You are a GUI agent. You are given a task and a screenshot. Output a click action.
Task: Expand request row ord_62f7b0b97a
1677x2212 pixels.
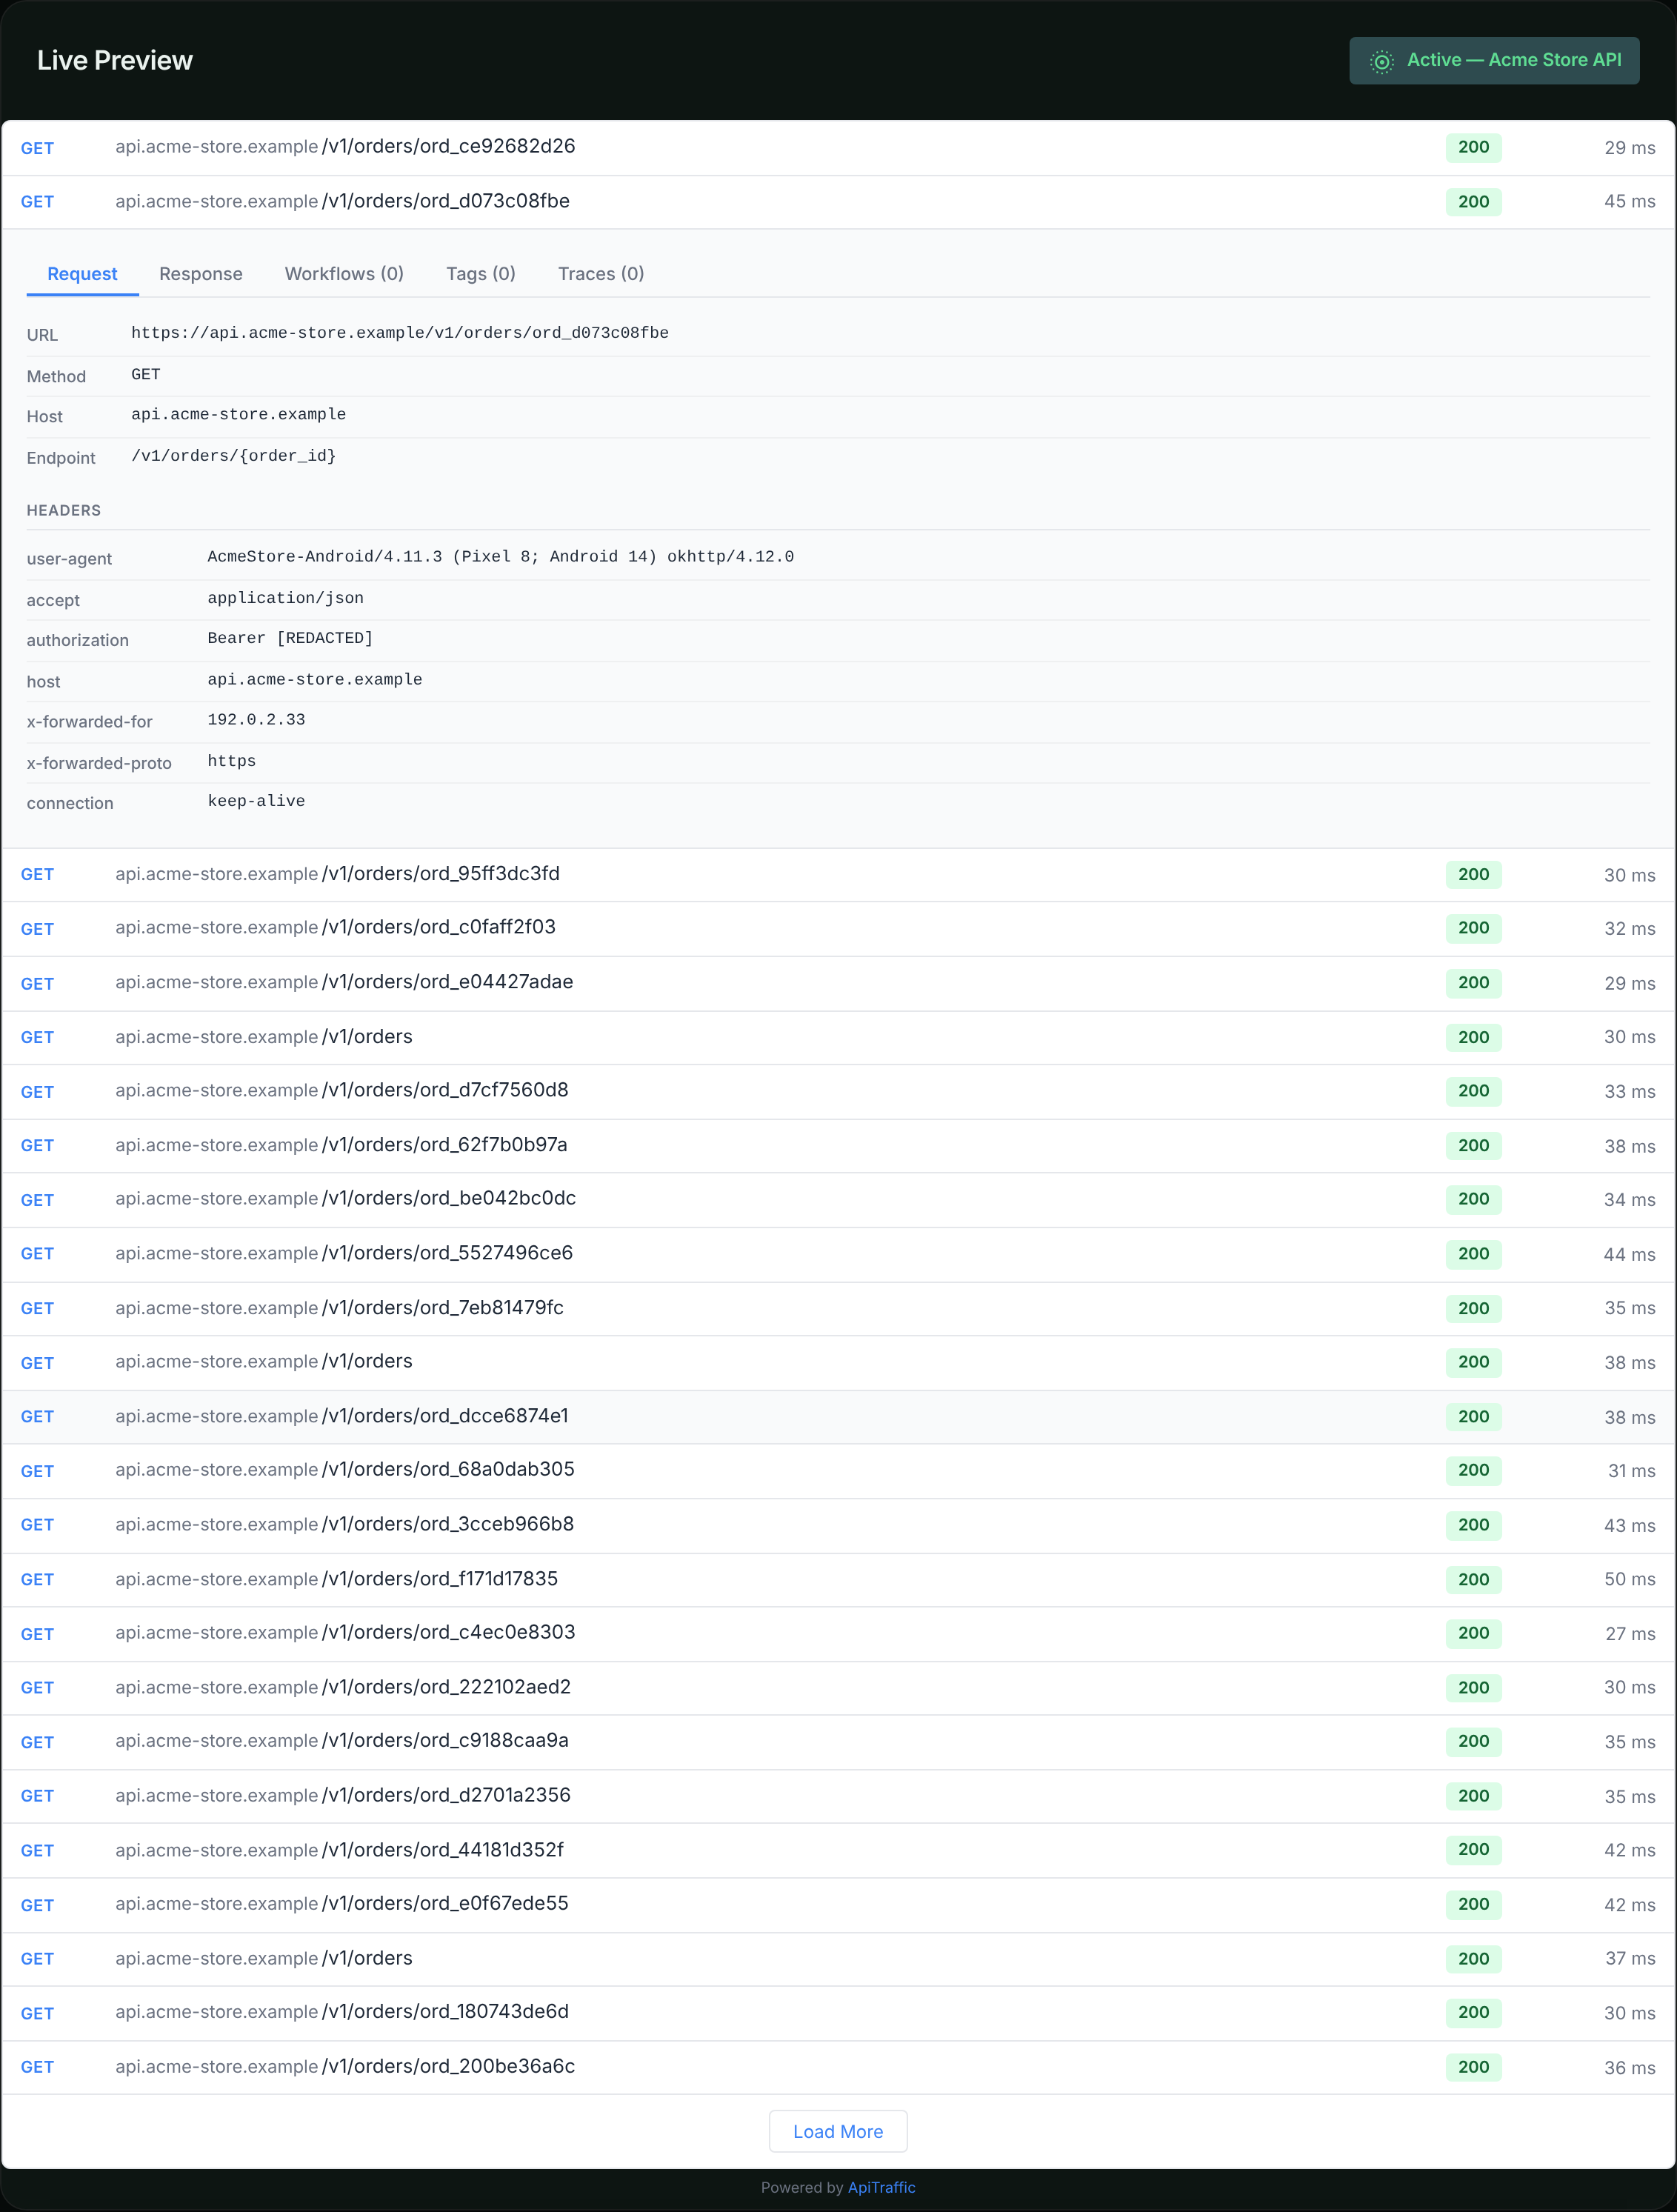[x=838, y=1146]
